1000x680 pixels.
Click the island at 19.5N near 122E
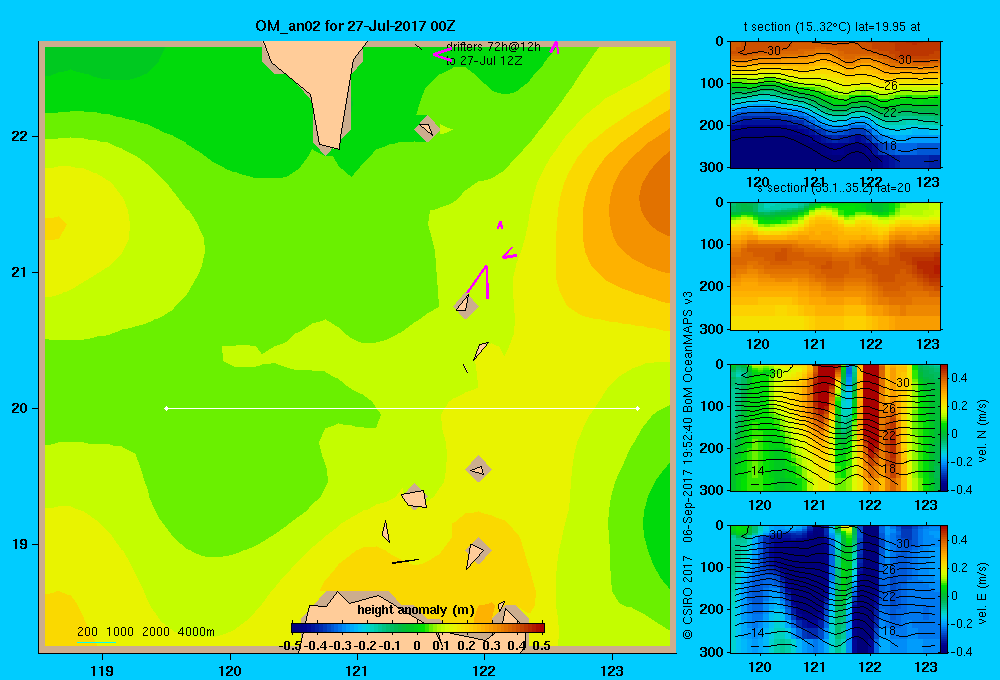pyautogui.click(x=478, y=470)
